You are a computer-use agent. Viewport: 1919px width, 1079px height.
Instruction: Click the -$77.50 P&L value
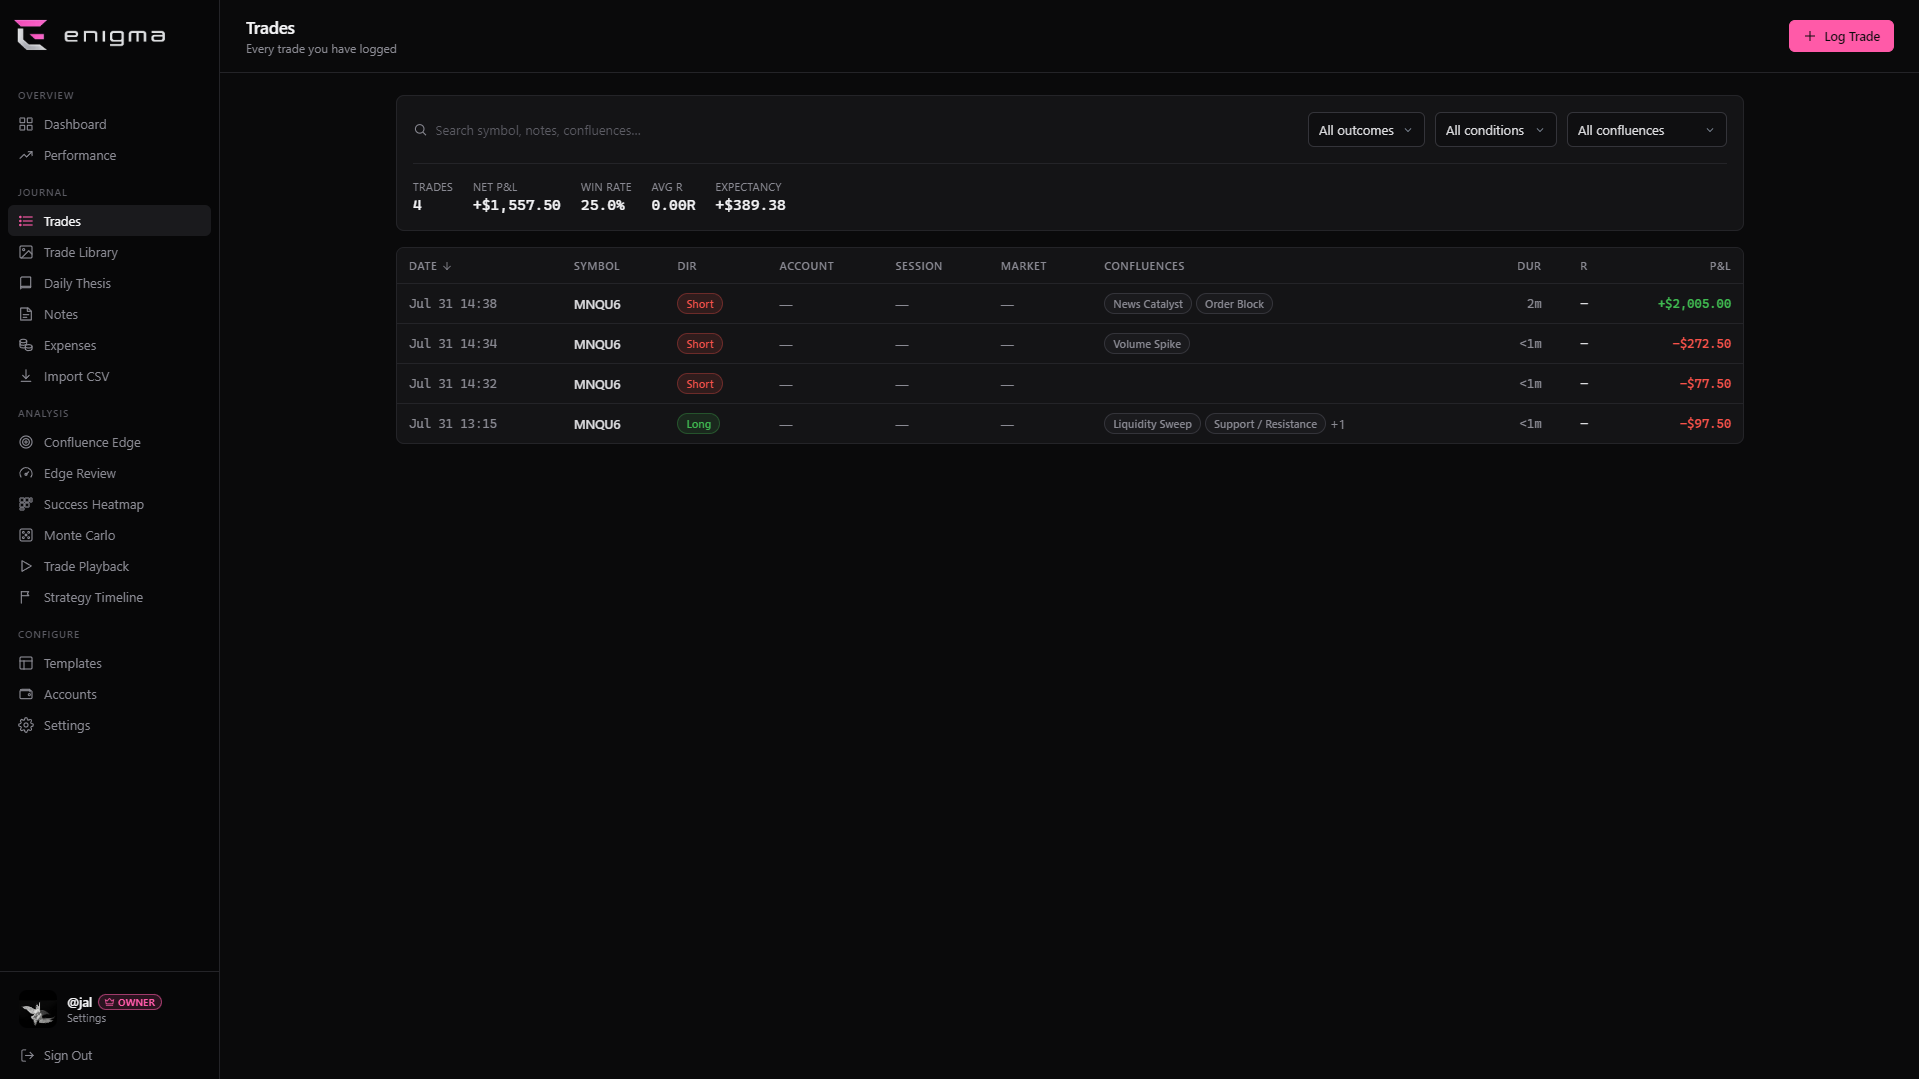coord(1705,384)
